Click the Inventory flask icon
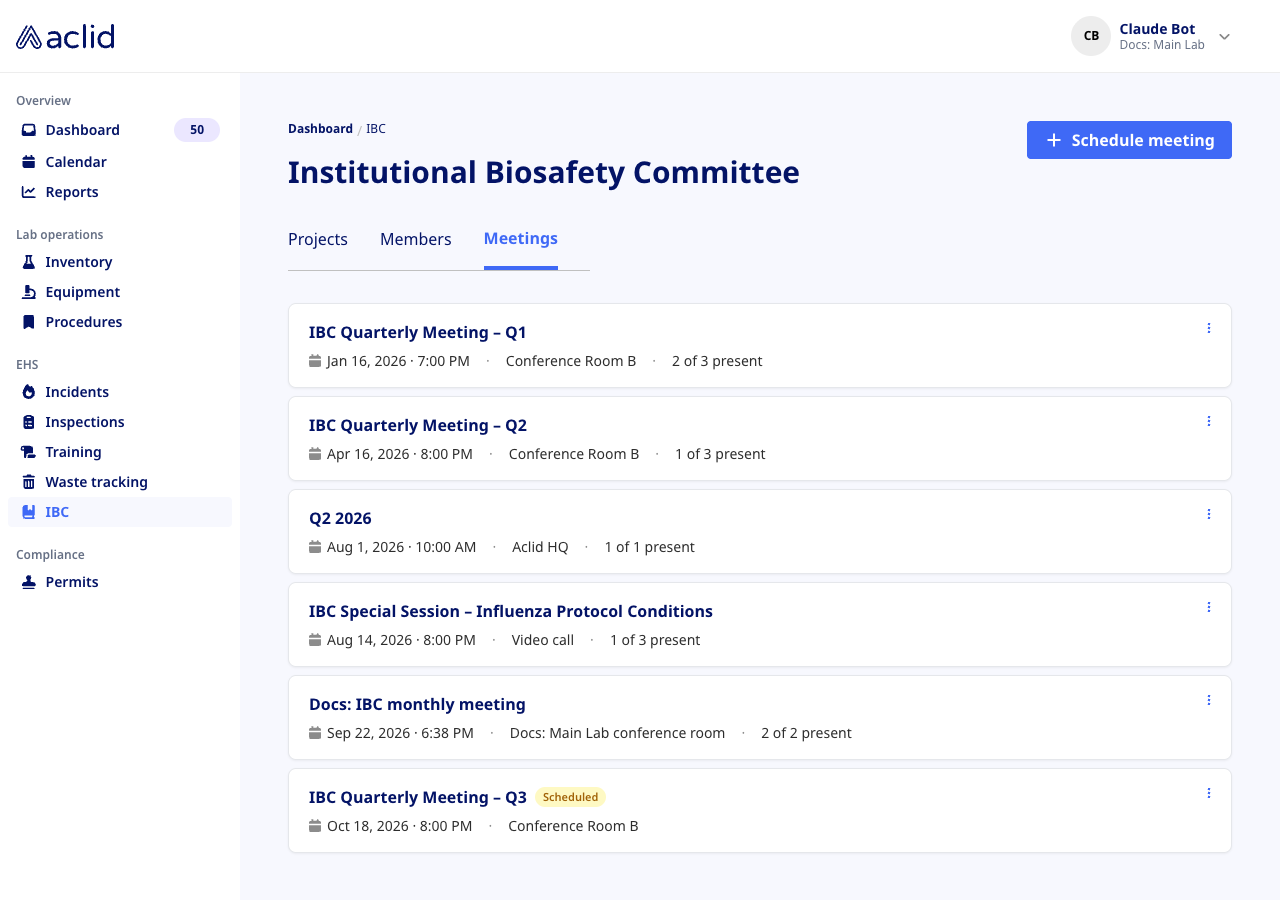The image size is (1280, 900). coord(29,262)
